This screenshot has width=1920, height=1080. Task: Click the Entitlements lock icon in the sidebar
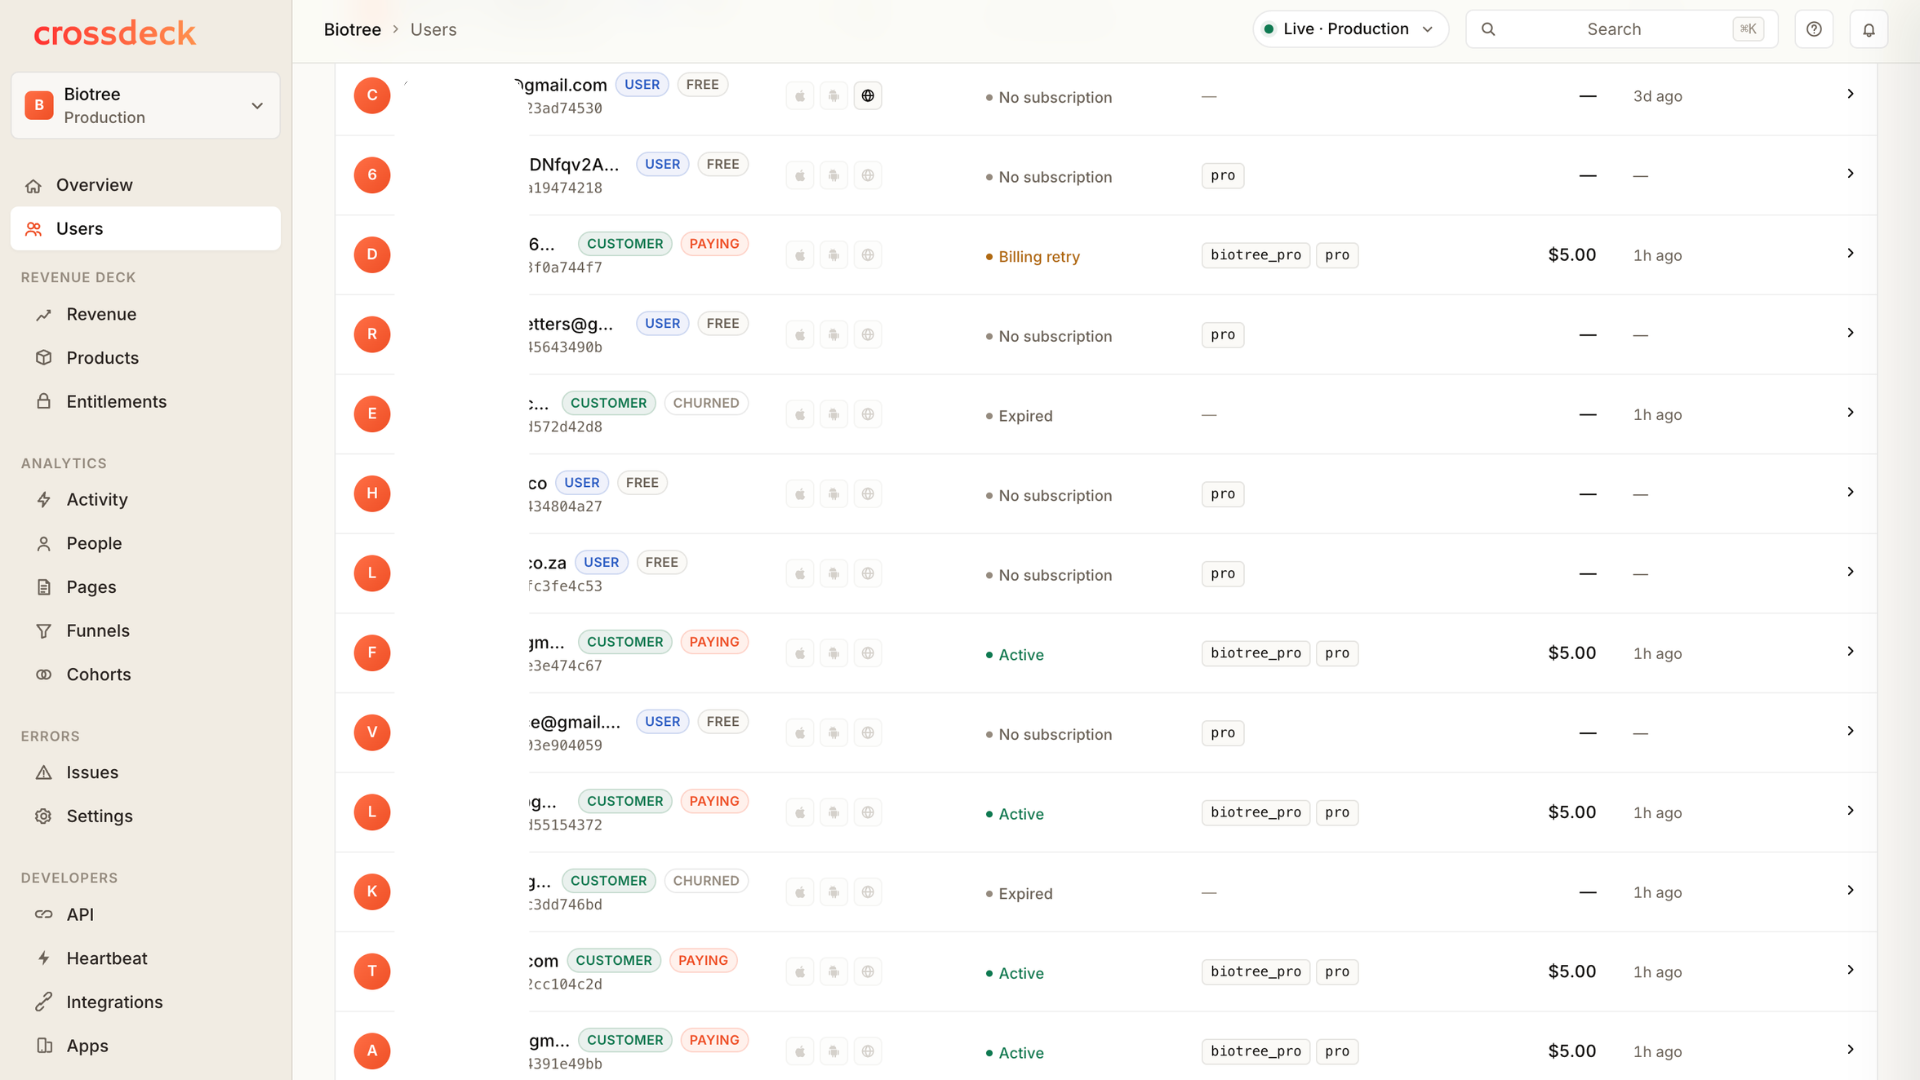click(x=44, y=402)
